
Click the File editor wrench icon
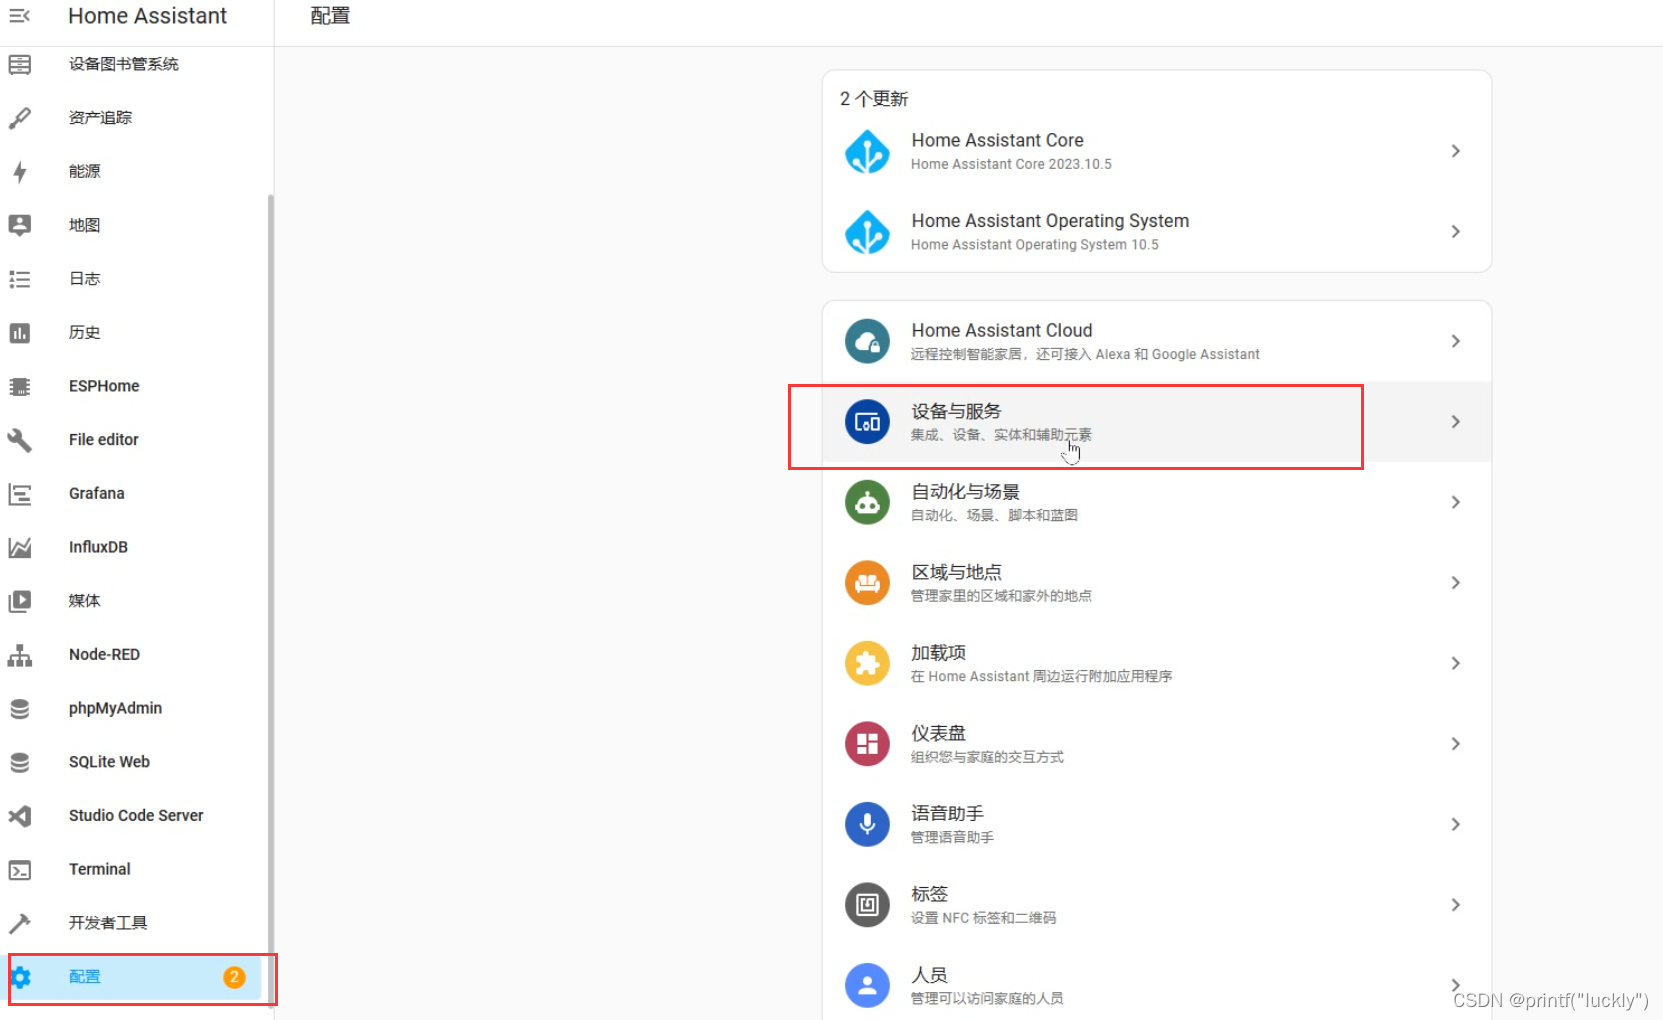(x=20, y=440)
